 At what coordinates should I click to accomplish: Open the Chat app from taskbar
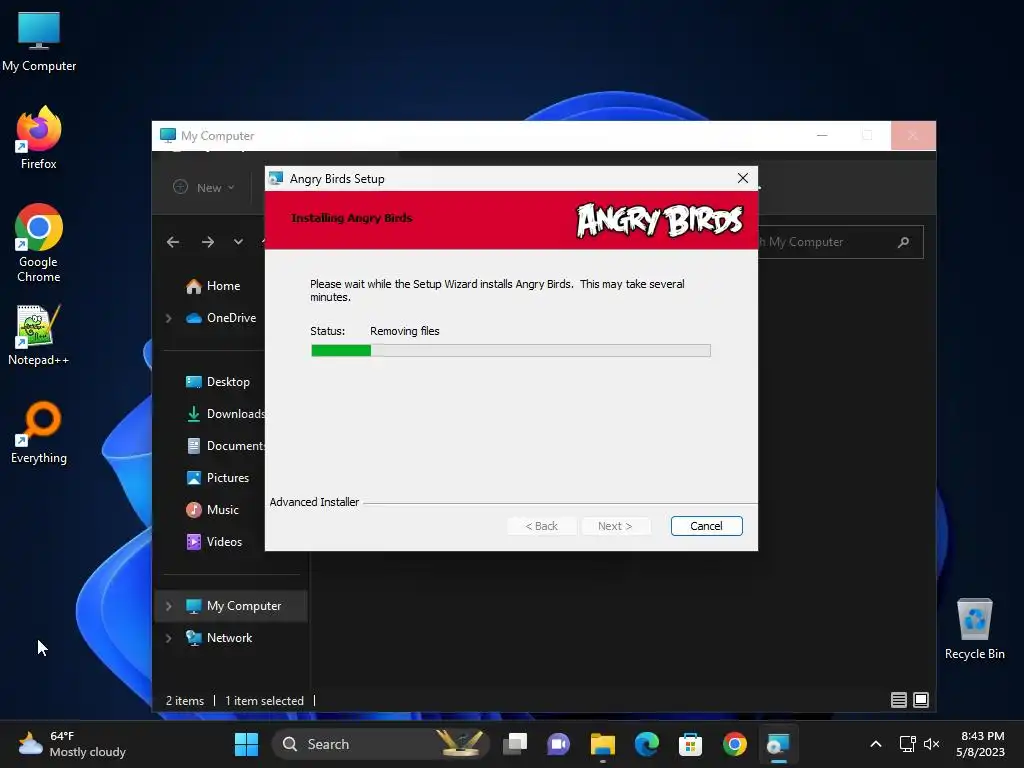(558, 744)
